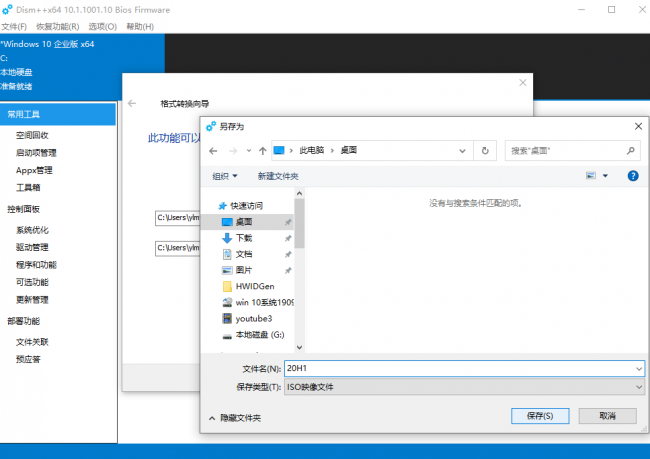Select 驱动管理 in Dism++ sidebar
Screen dimensions: 650x459
(x=32, y=247)
